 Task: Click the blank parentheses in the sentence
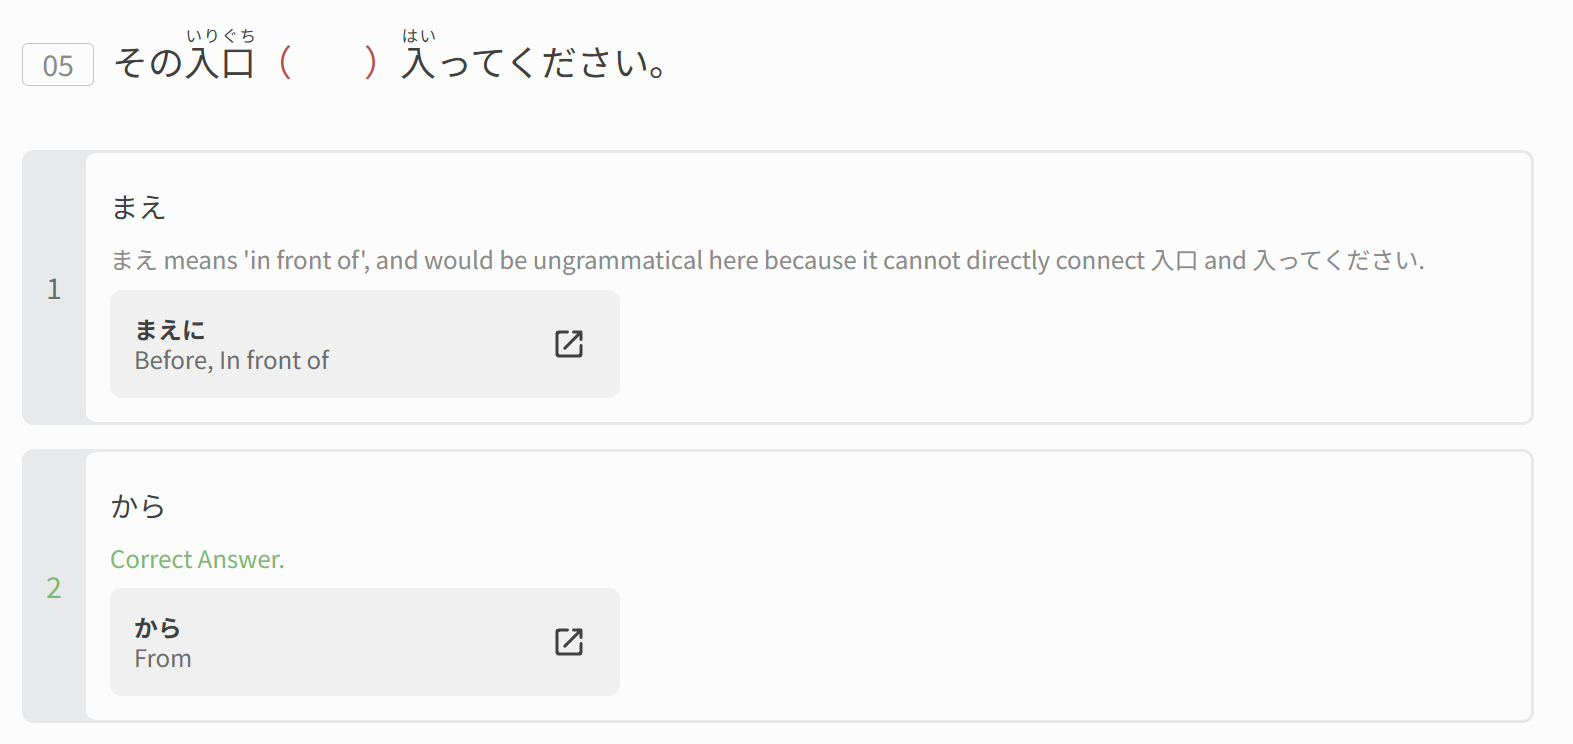pyautogui.click(x=329, y=62)
